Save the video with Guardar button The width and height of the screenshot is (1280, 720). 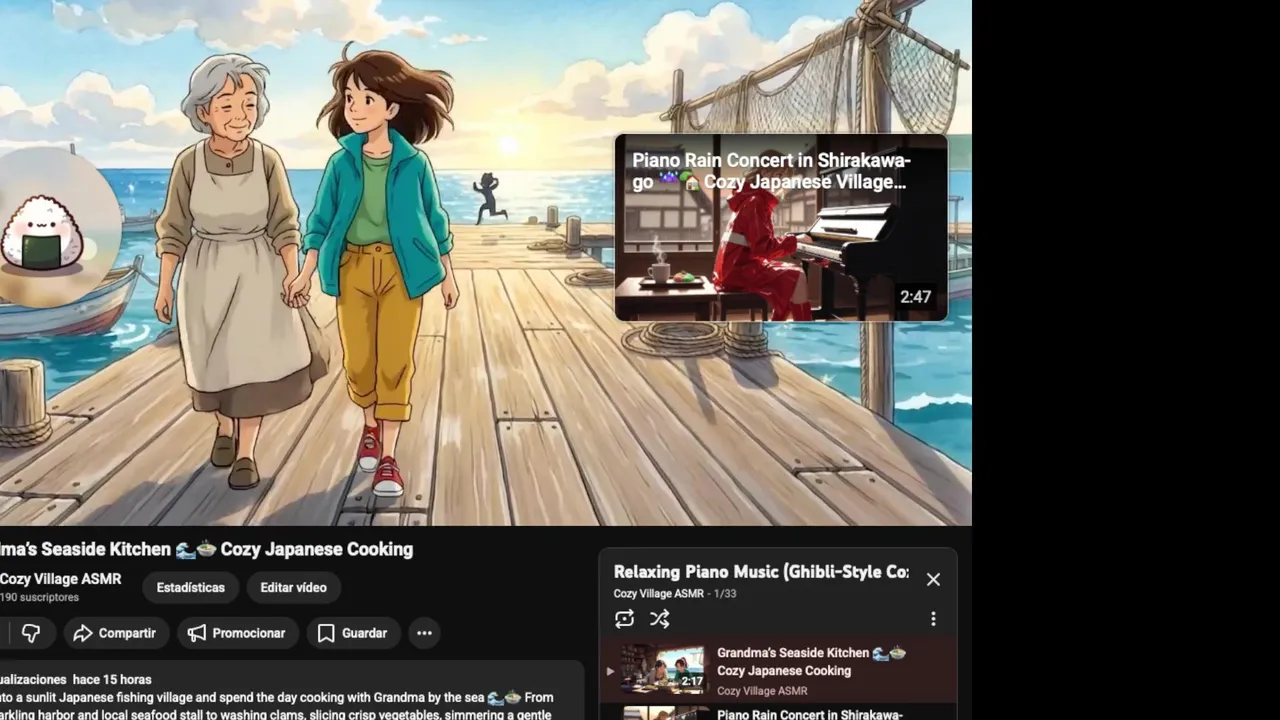point(352,633)
